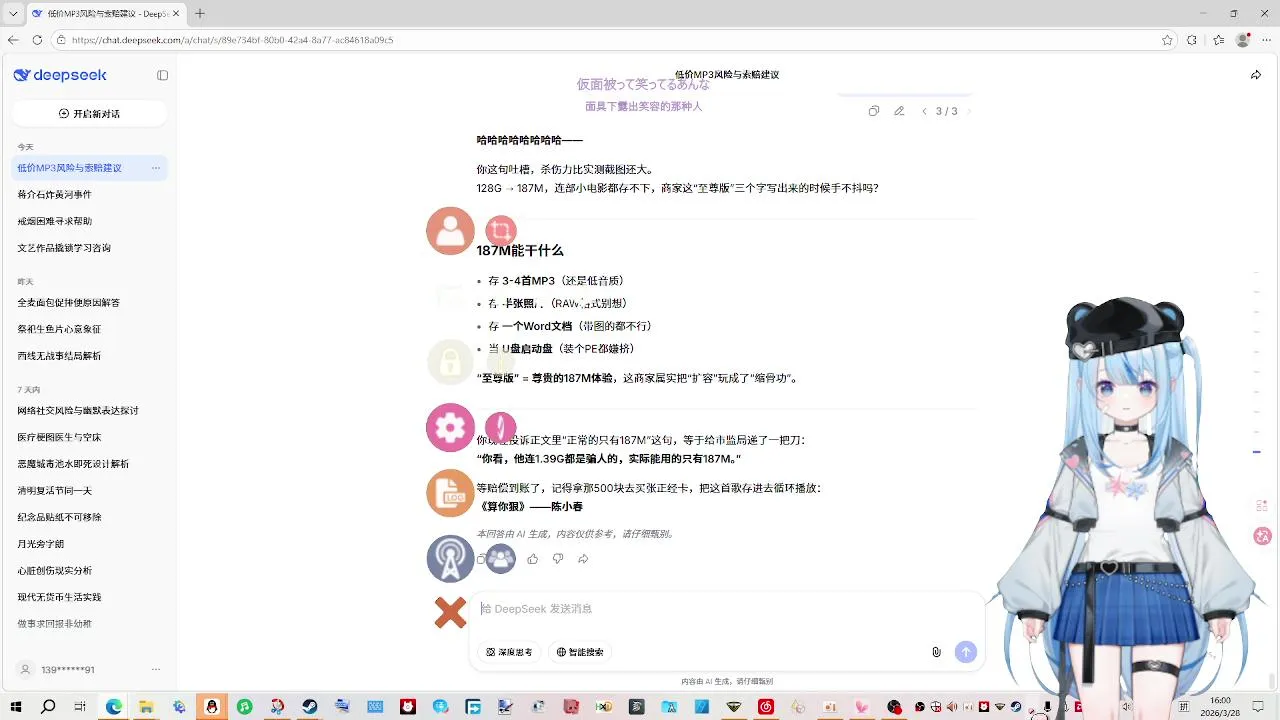Image resolution: width=1280 pixels, height=720 pixels.
Task: Click the message input 给 DeepSeek 发送消息
Action: [x=725, y=608]
